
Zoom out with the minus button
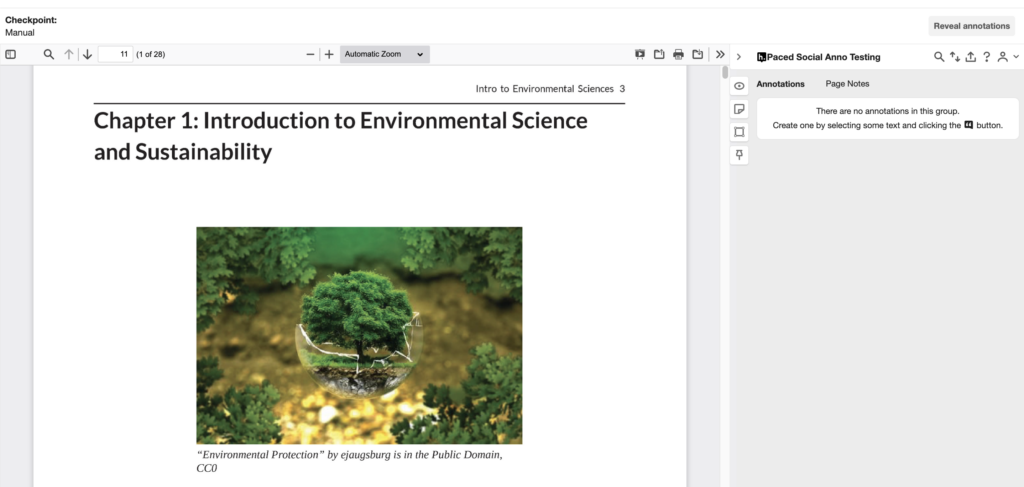[310, 55]
